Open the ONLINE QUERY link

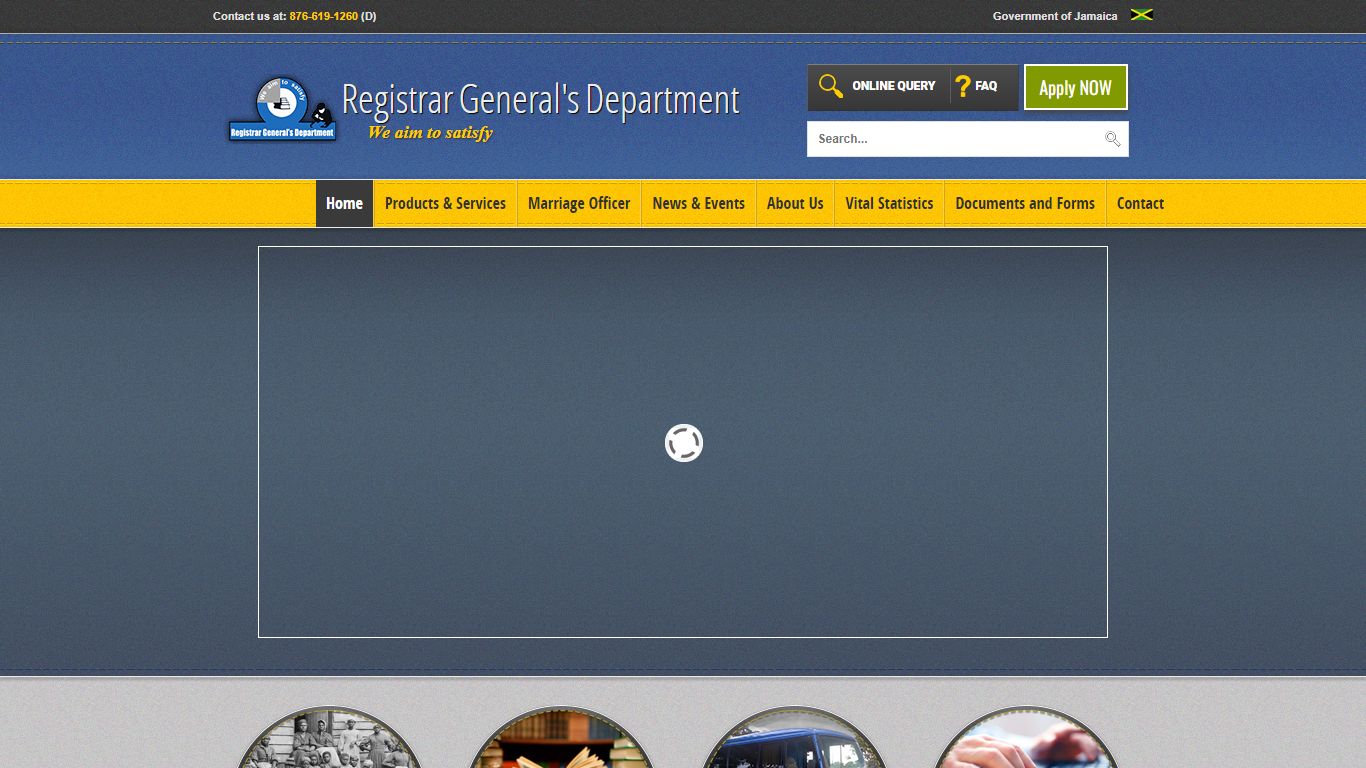893,86
